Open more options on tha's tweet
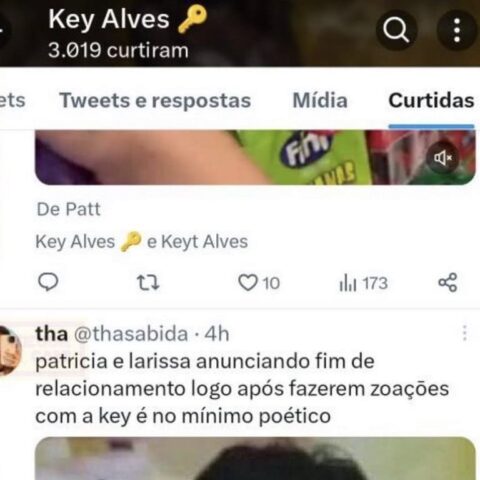Viewport: 480px width, 480px height. click(x=465, y=333)
